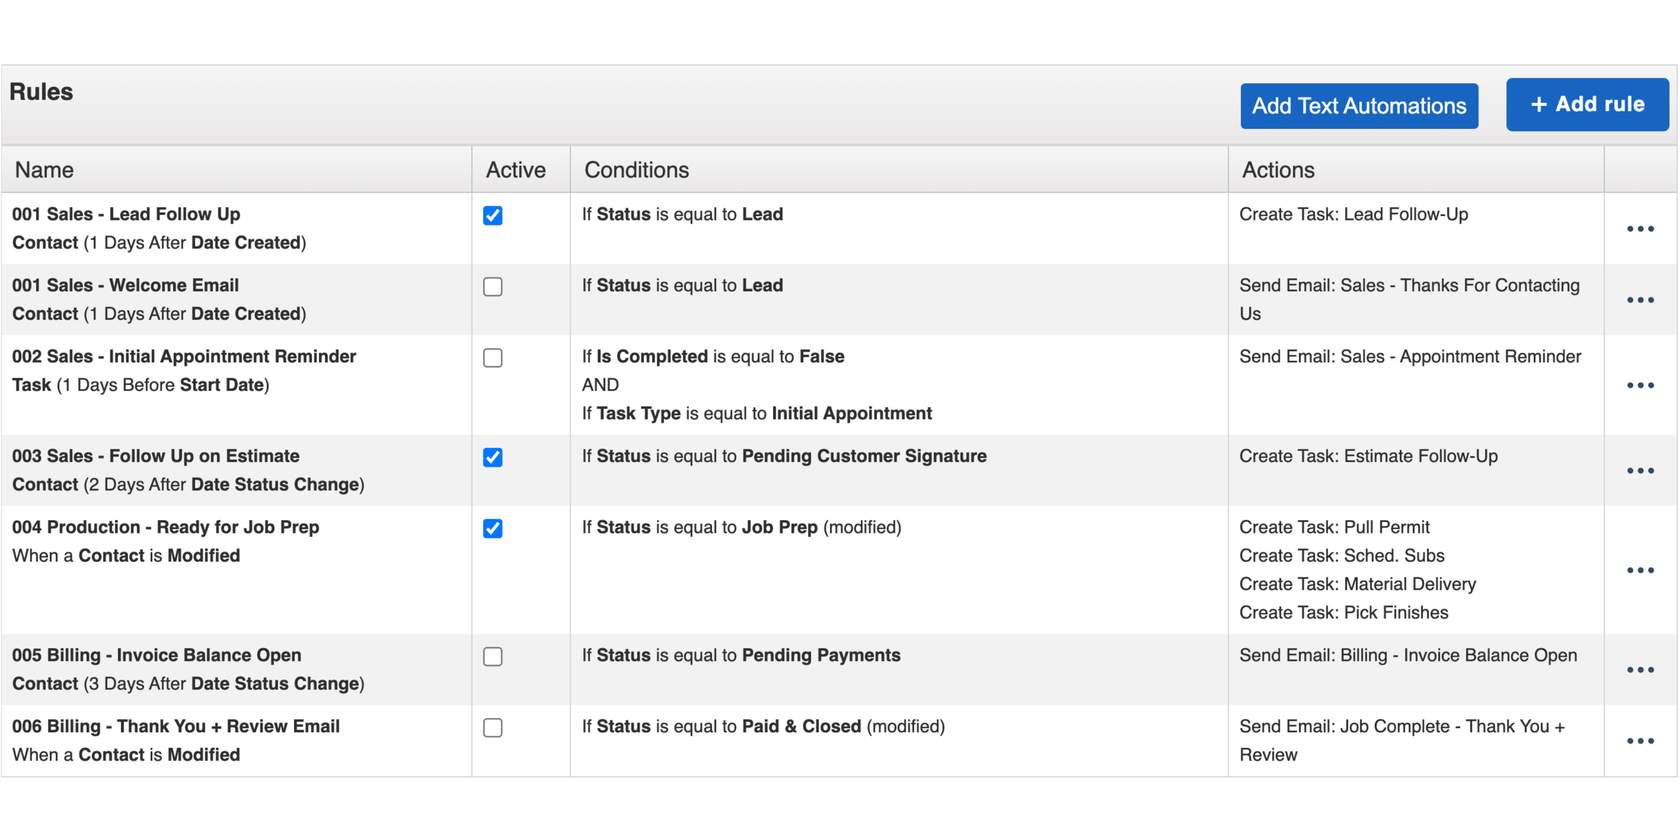
Task: Open options menu for Lead Follow Up rule
Action: (1640, 229)
